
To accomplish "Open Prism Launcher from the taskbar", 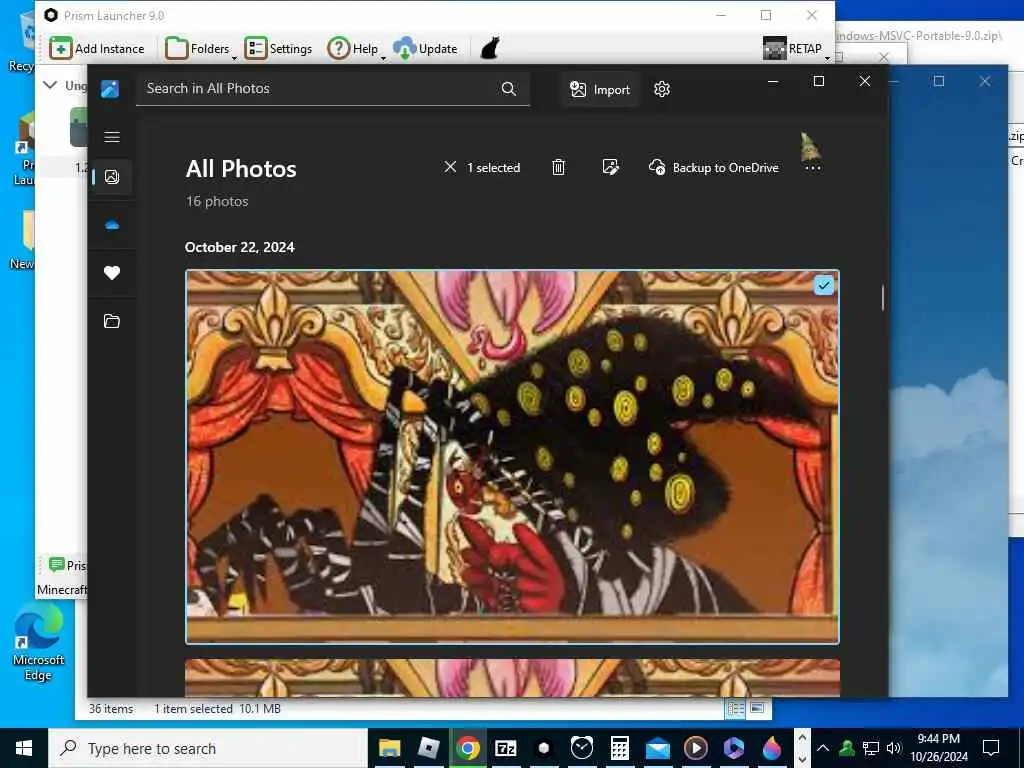I will [543, 748].
